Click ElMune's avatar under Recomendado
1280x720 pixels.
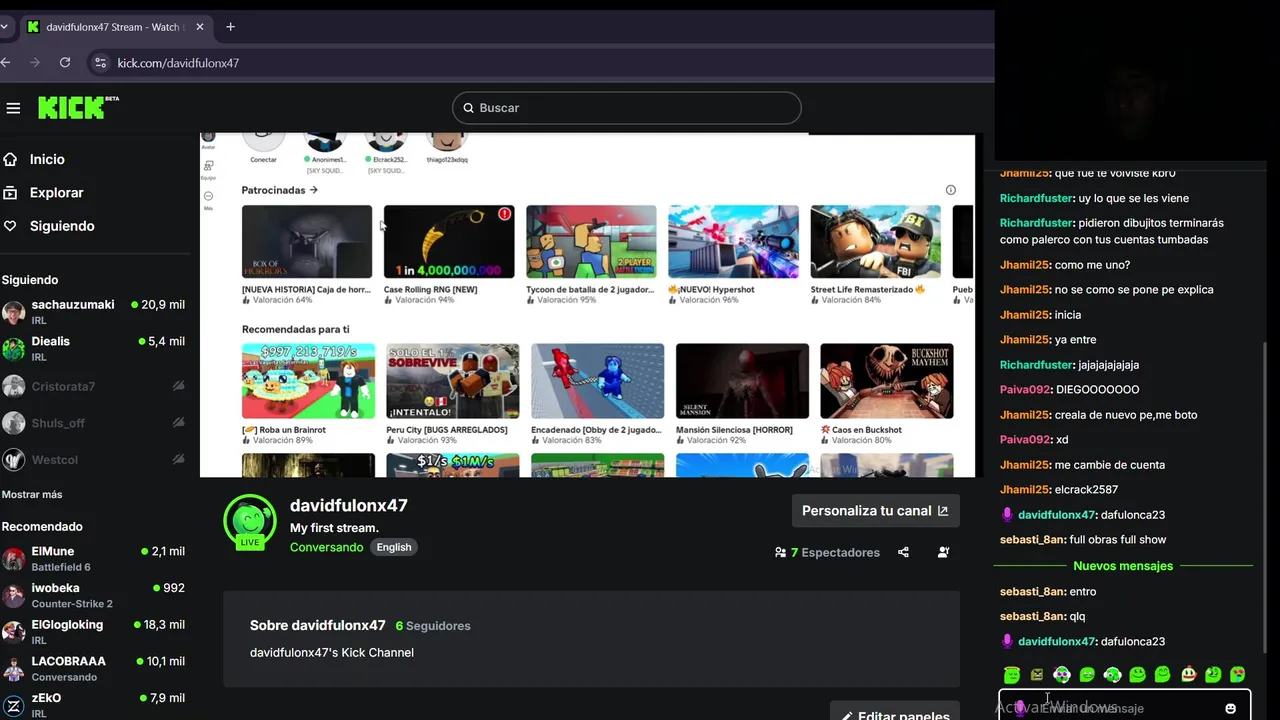pos(14,558)
